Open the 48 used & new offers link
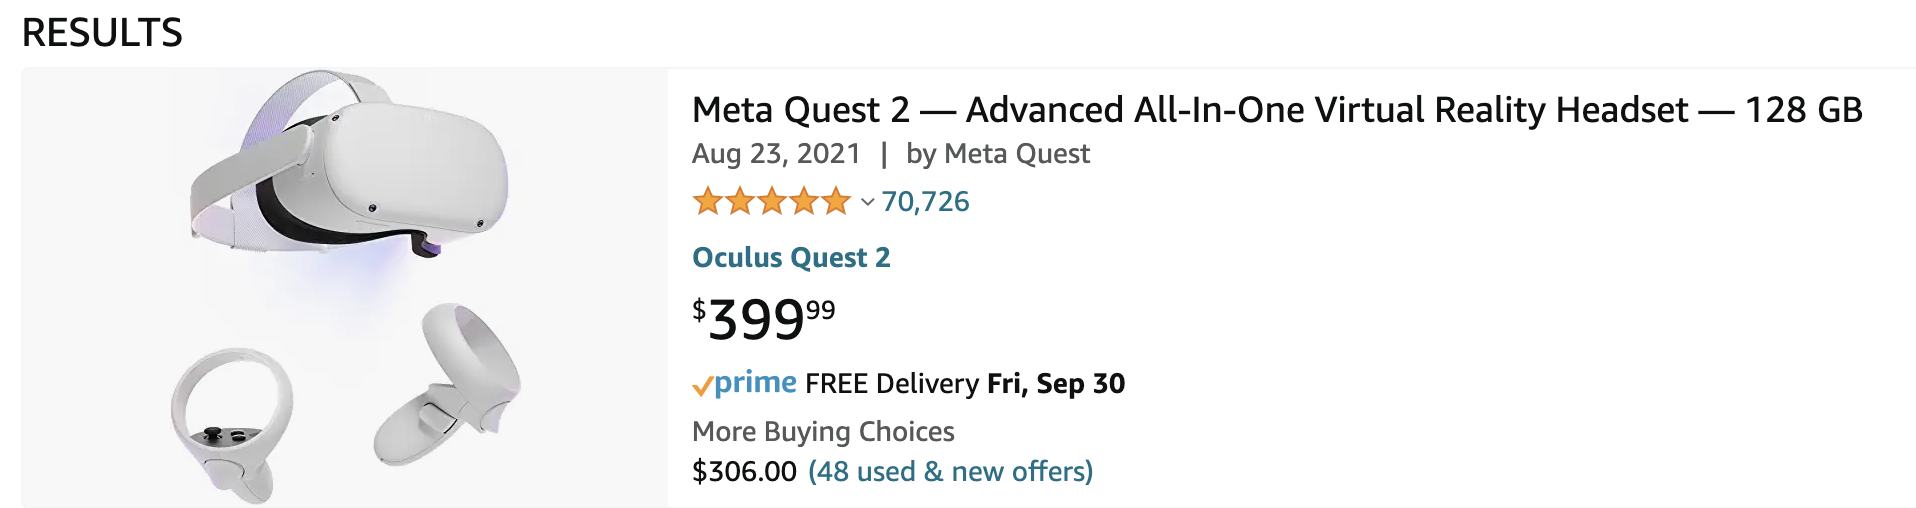The height and width of the screenshot is (508, 1916). pos(950,471)
